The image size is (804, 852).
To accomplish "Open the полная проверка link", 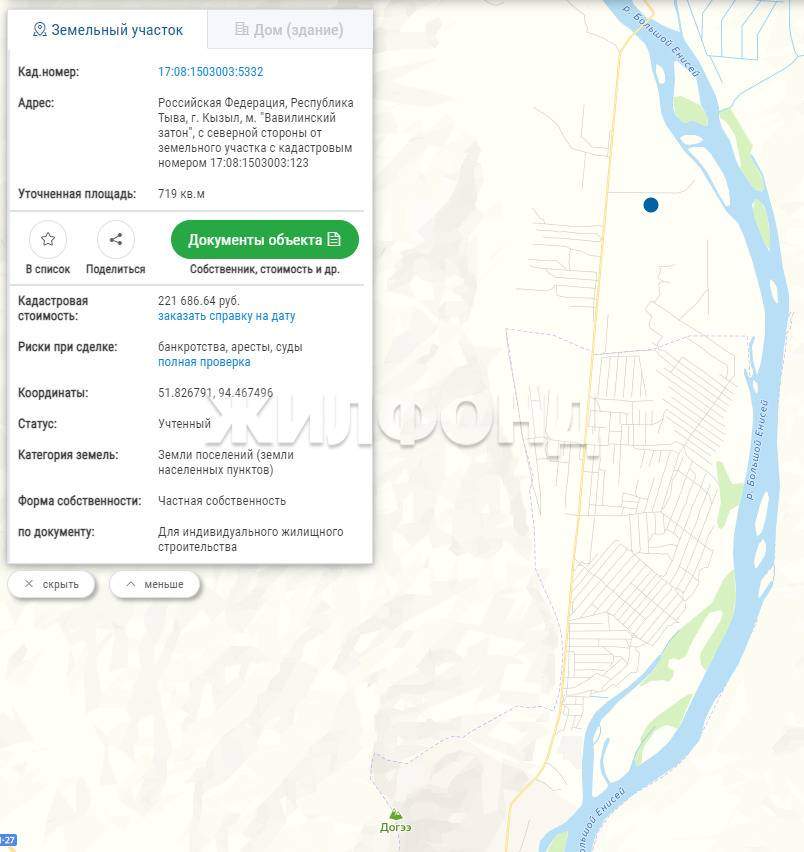I will click(204, 362).
